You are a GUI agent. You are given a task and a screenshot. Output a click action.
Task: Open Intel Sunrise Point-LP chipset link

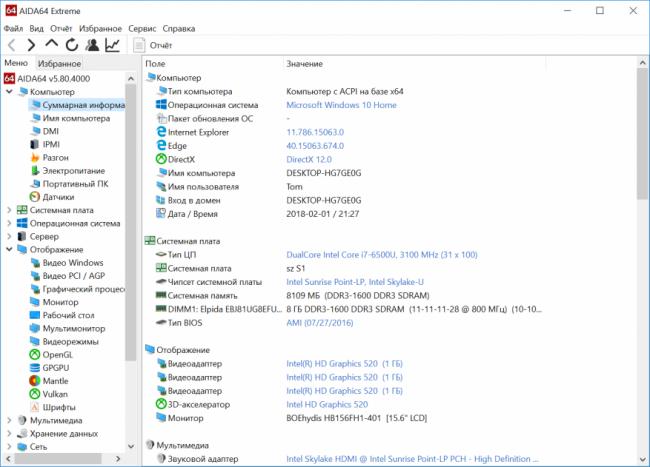coord(355,282)
